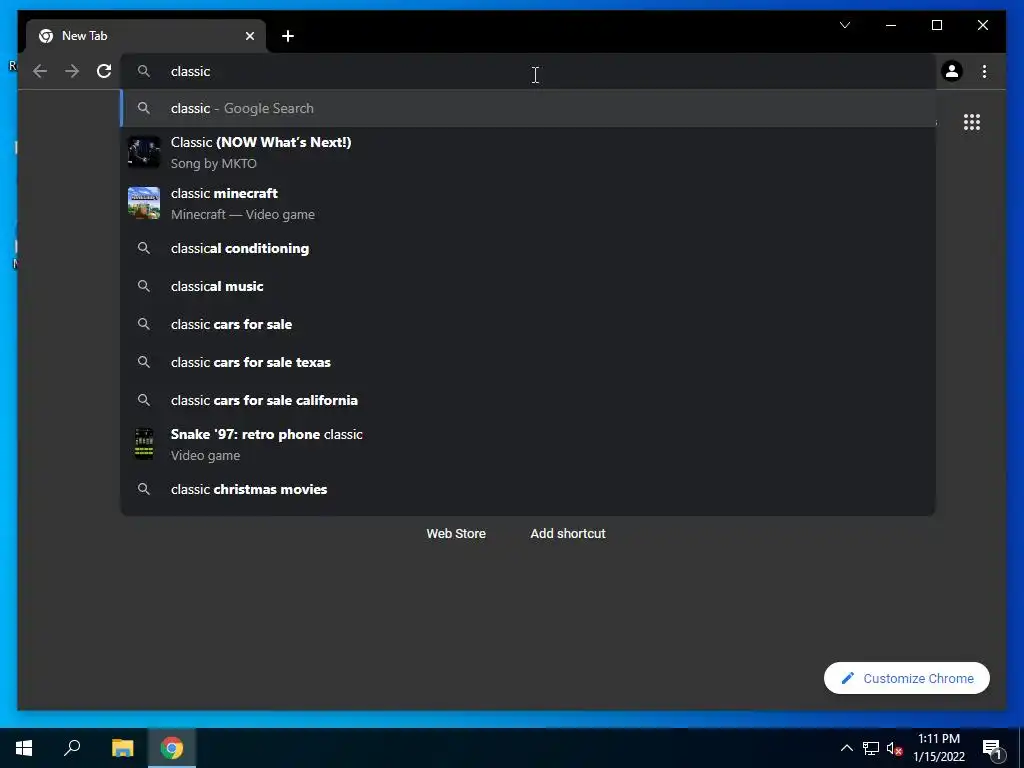Choose the classic - Google Search suggestion
The image size is (1024, 768).
pos(528,108)
